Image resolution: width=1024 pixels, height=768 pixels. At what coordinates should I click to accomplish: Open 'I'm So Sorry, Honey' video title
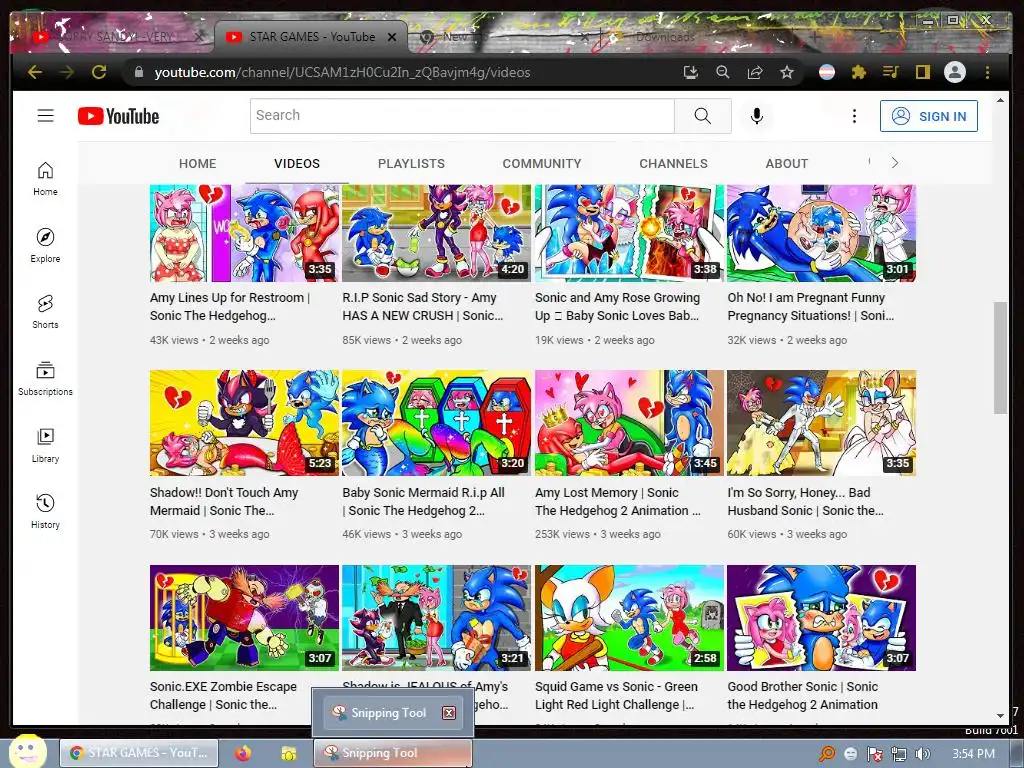point(805,502)
